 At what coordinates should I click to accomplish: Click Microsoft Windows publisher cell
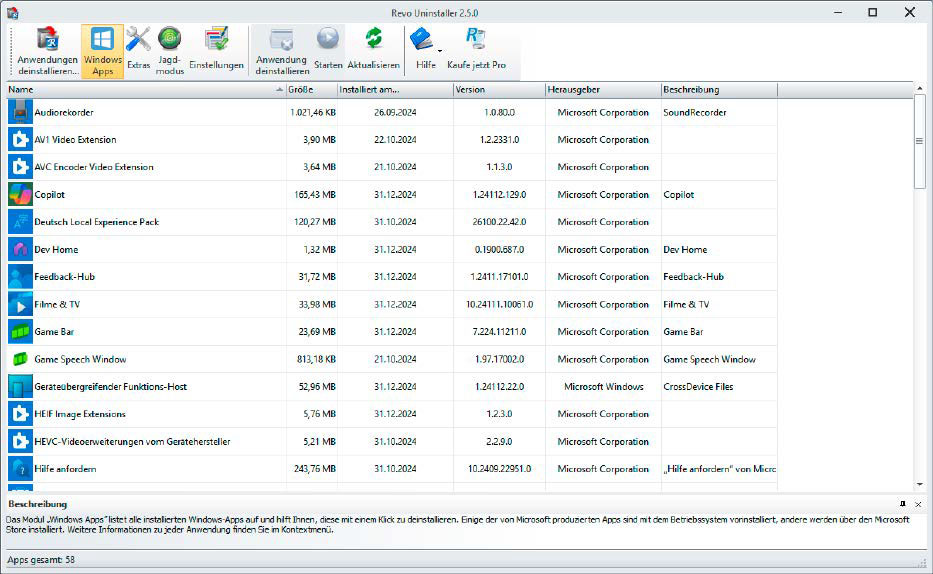point(603,387)
